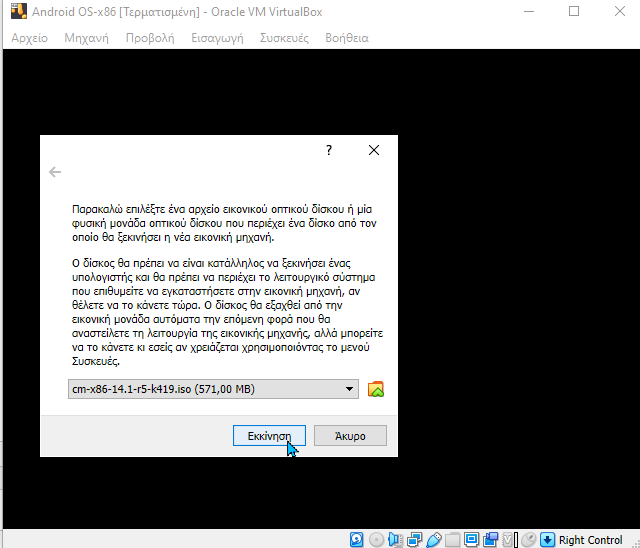Open the Αρχείο menu
Viewport: 640px width, 548px height.
click(x=29, y=38)
